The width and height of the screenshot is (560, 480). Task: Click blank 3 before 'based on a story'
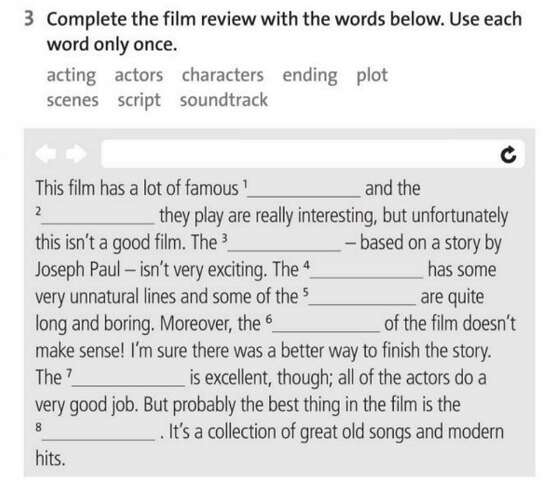point(285,243)
